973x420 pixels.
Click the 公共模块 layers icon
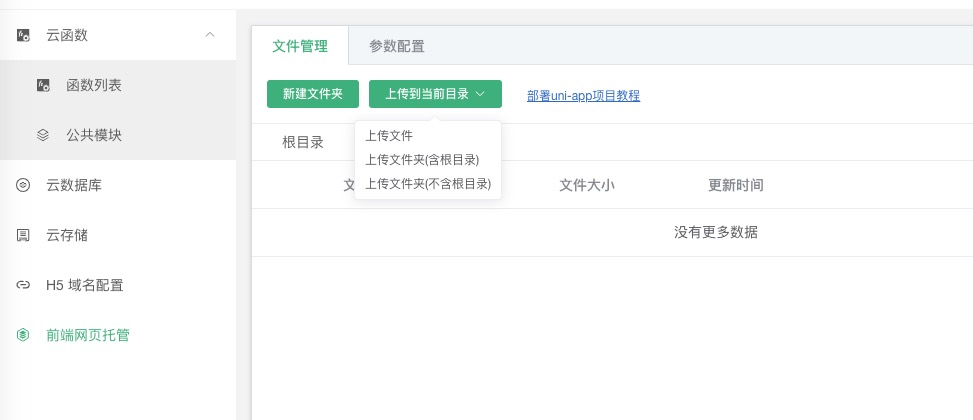pyautogui.click(x=43, y=135)
